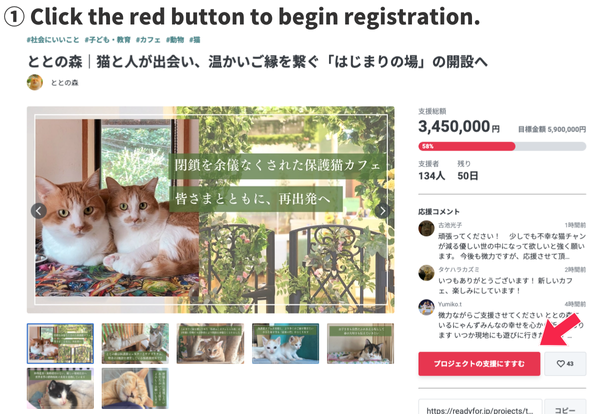The image size is (600, 414).
Task: Open the #子ども・教育 tag
Action: 108,40
